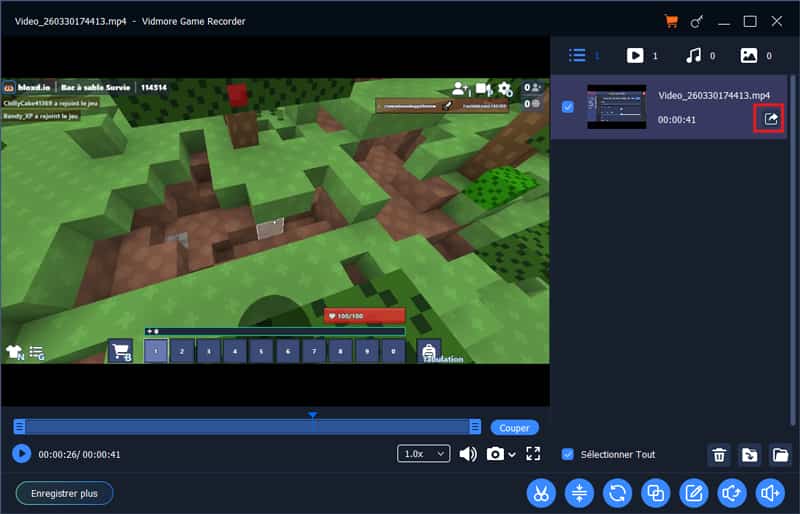Open the Advanced Trimmer scissors tool

click(x=541, y=493)
